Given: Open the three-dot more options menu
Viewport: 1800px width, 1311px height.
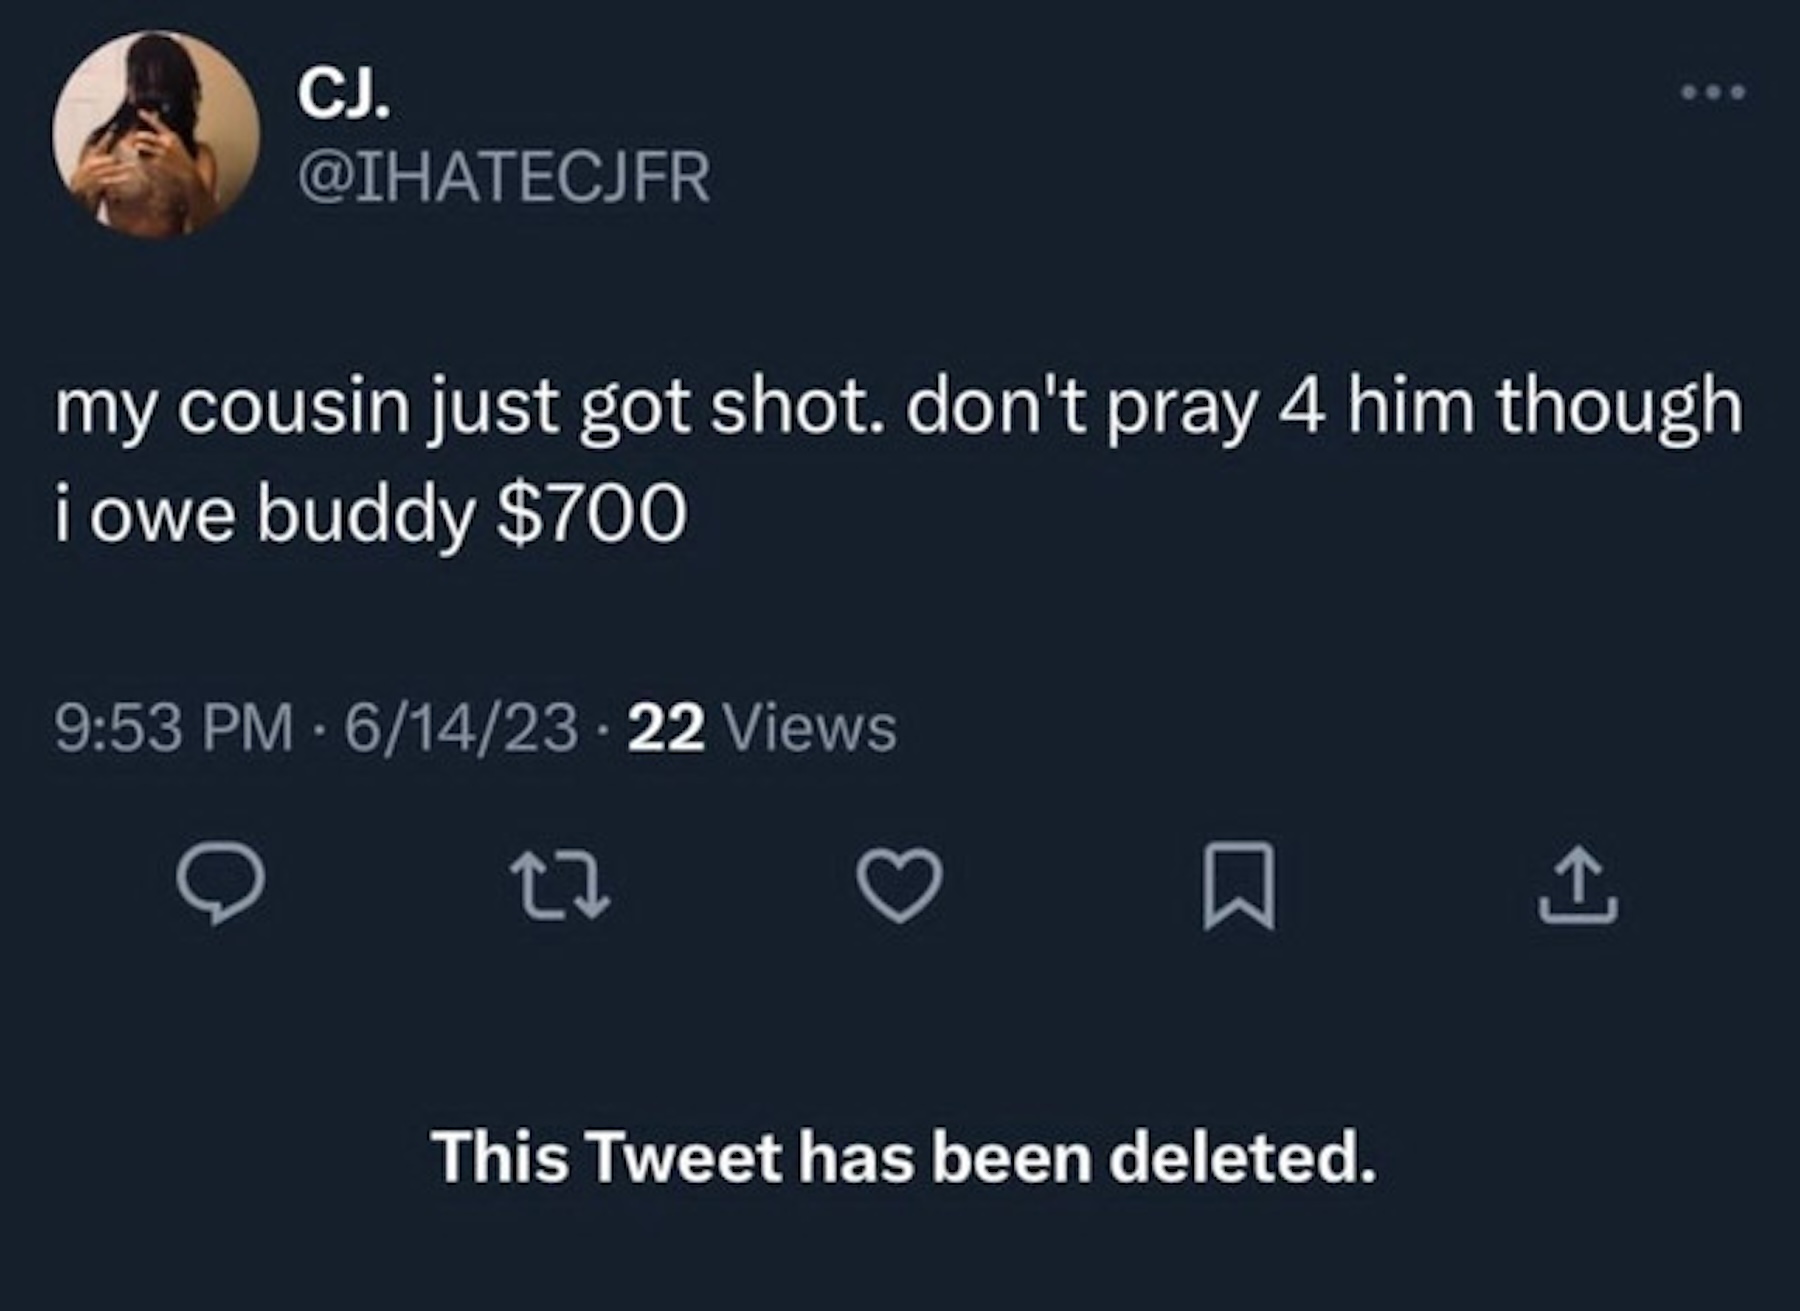Looking at the screenshot, I should [1712, 93].
